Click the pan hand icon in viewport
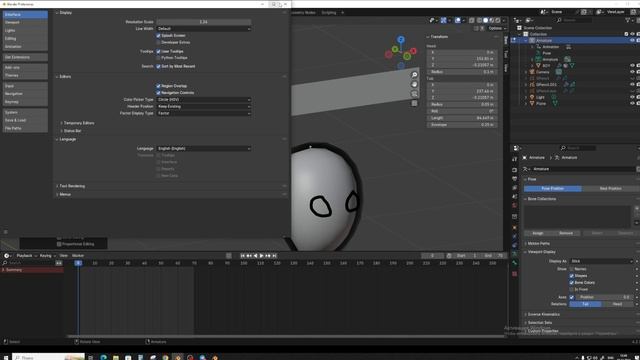Image resolution: width=640 pixels, height=360 pixels. [414, 84]
